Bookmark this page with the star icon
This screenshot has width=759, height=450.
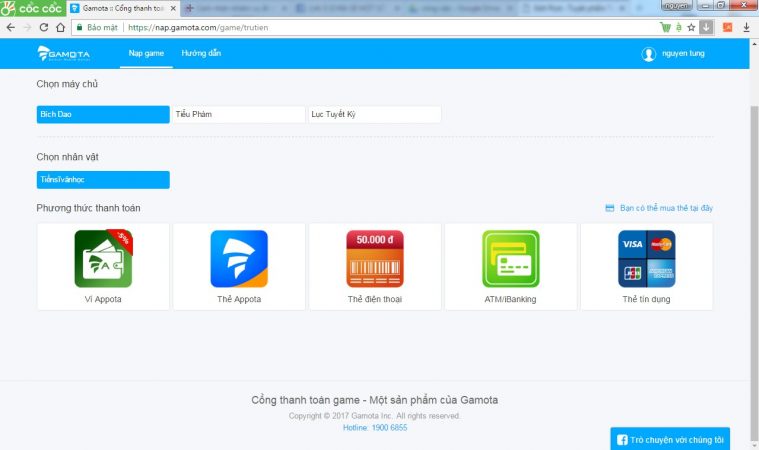pyautogui.click(x=691, y=28)
